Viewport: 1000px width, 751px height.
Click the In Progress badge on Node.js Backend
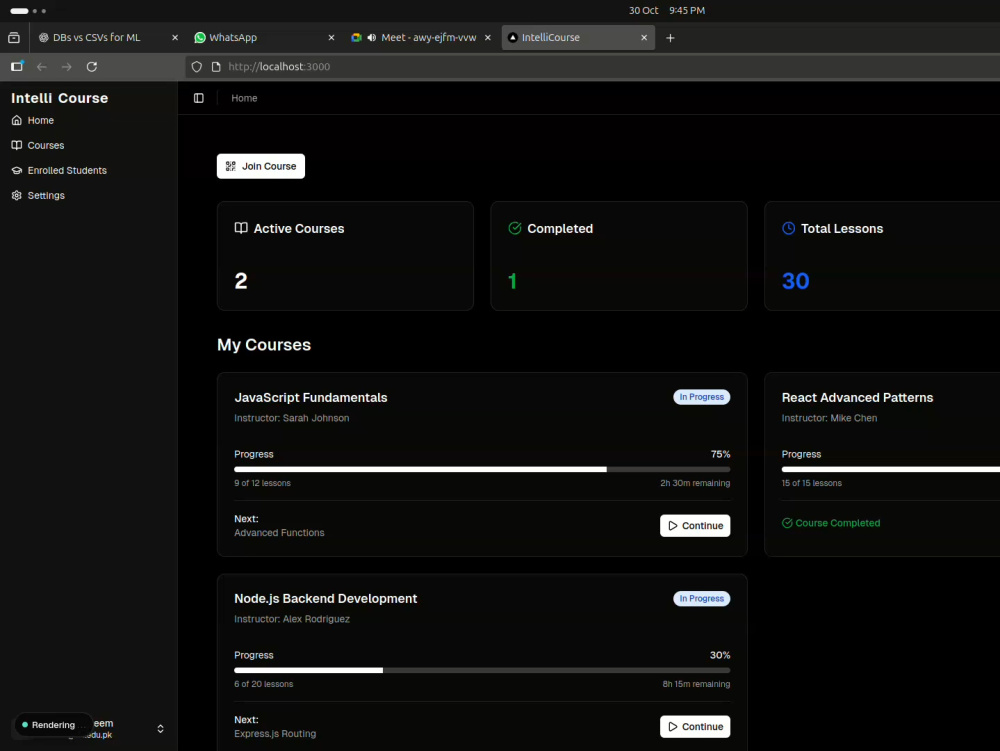point(701,598)
